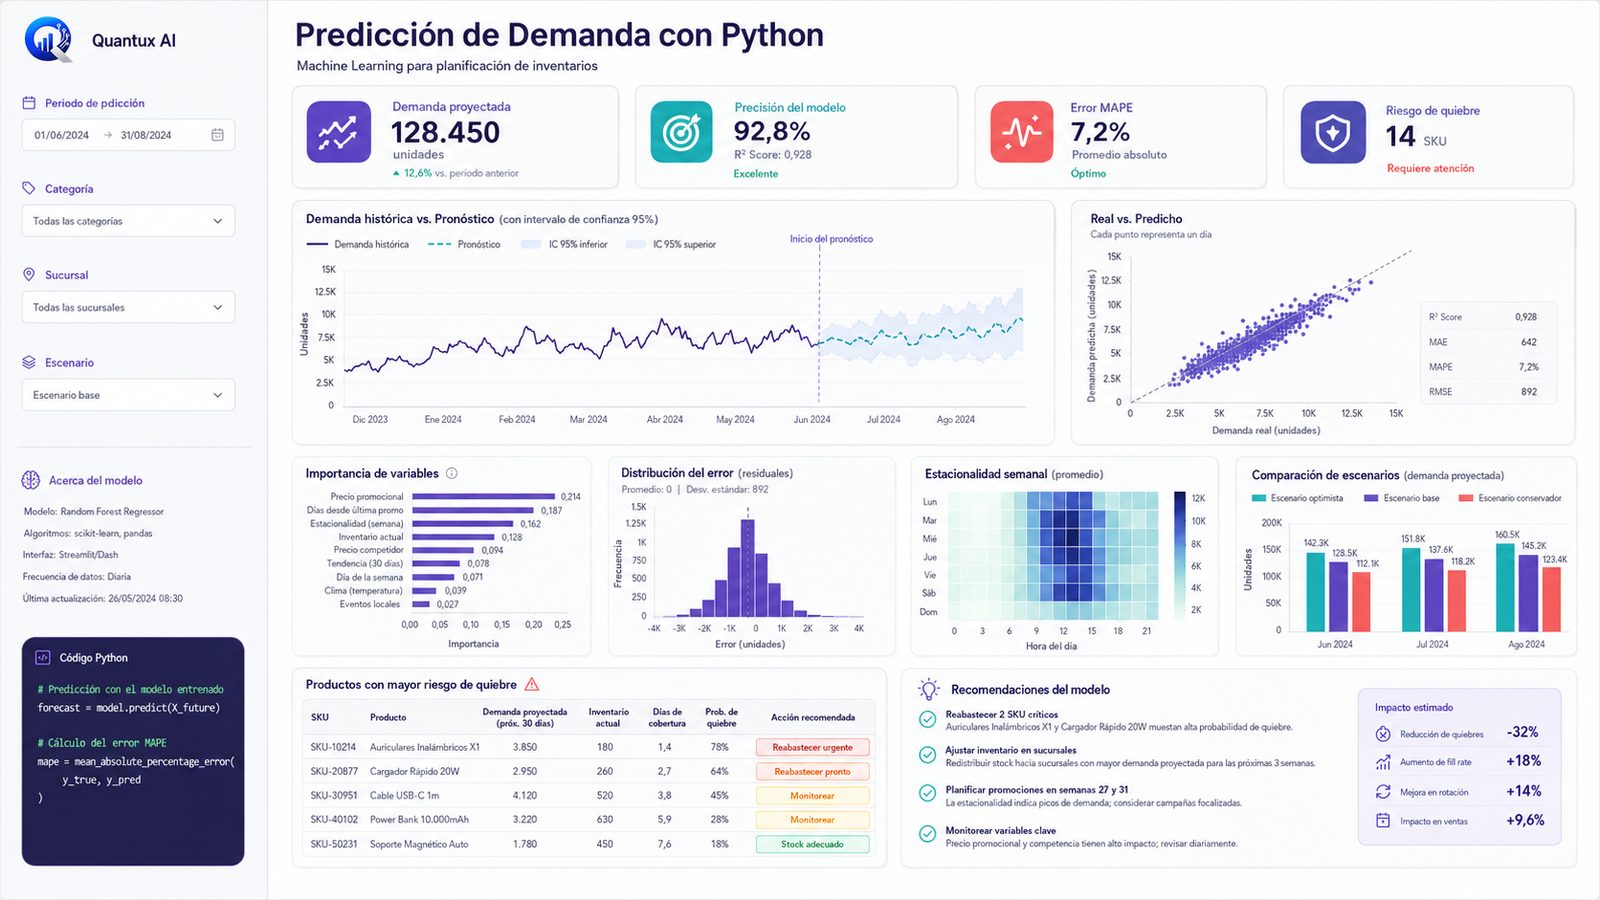This screenshot has width=1600, height=900.
Task: Click the teal target icon of Precisión del modelo
Action: (681, 132)
